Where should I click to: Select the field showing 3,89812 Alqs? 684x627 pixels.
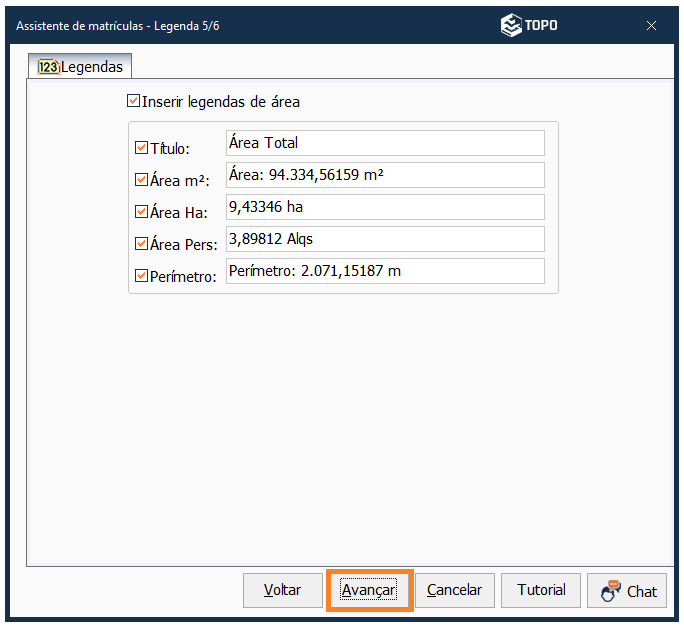coord(384,239)
